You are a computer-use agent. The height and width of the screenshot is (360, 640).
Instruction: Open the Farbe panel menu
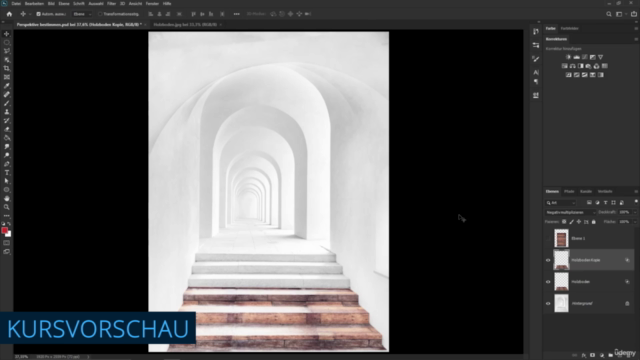tap(636, 29)
